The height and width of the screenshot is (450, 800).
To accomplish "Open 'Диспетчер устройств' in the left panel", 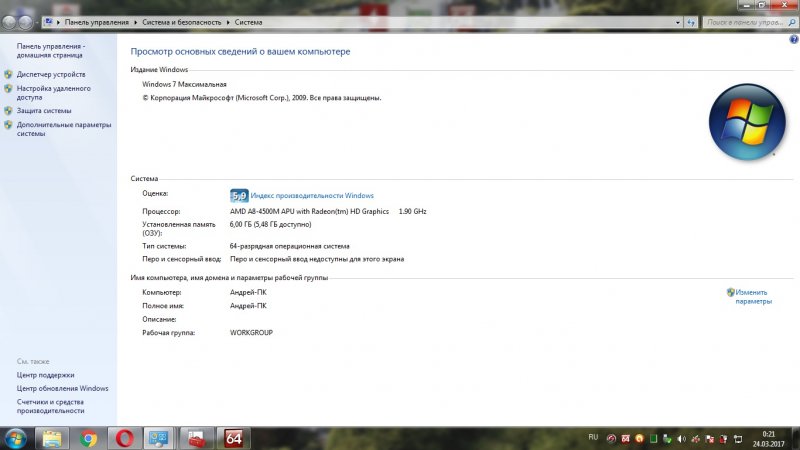I will coord(51,74).
